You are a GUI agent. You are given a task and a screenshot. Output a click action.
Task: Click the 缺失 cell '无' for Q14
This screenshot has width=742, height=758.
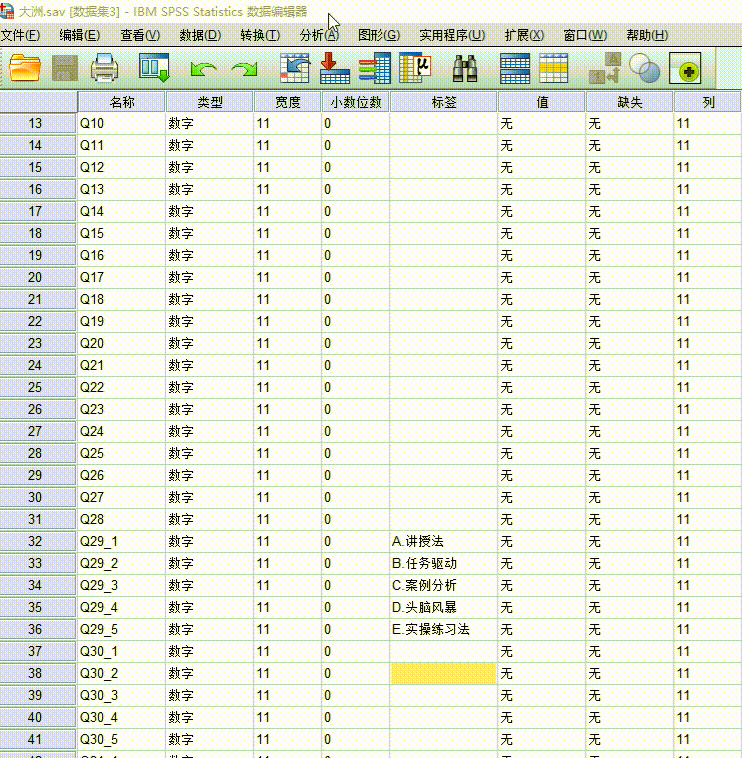click(630, 212)
